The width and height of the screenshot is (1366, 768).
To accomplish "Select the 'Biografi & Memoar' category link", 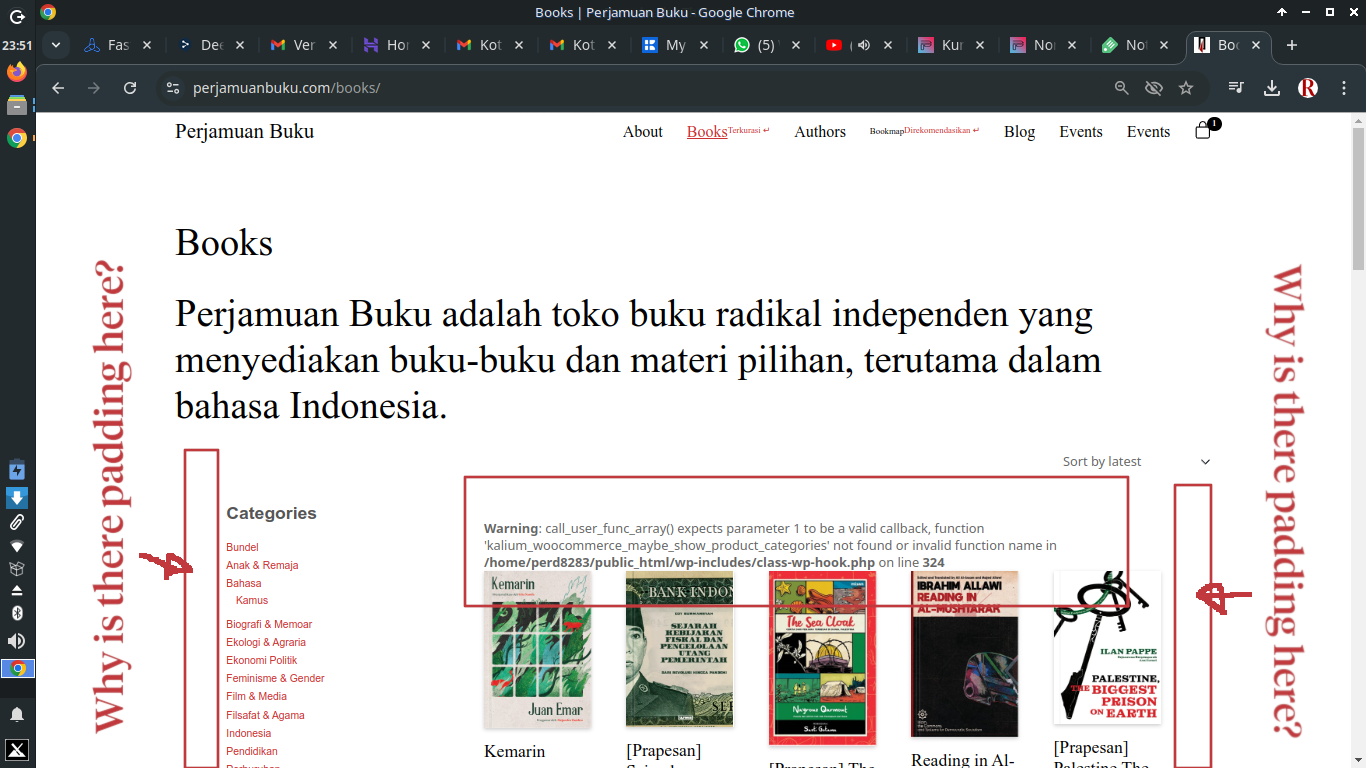I will [x=269, y=624].
